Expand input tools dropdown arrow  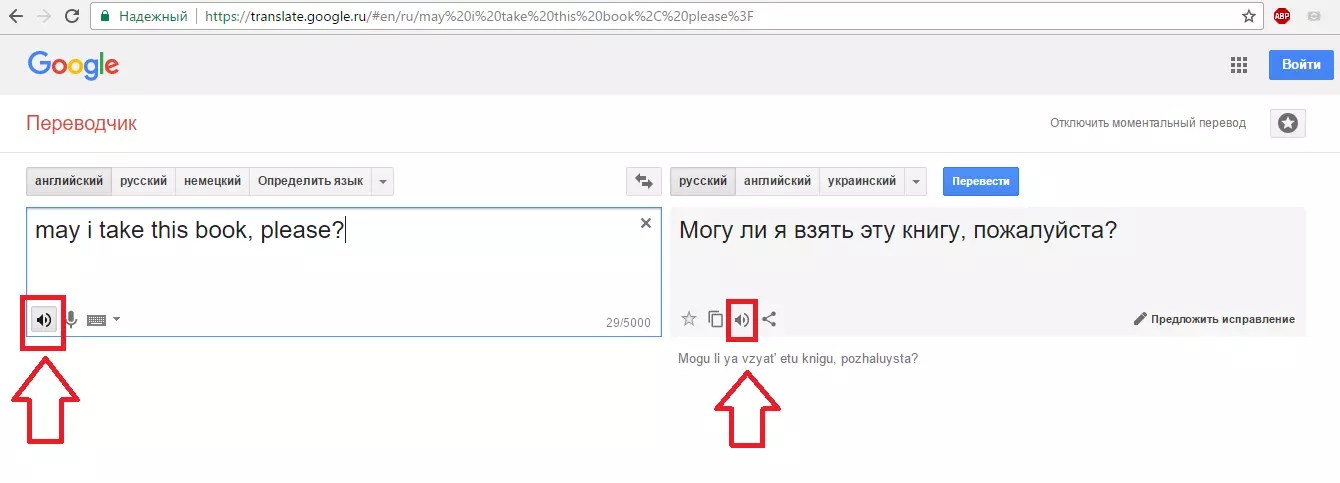(117, 320)
